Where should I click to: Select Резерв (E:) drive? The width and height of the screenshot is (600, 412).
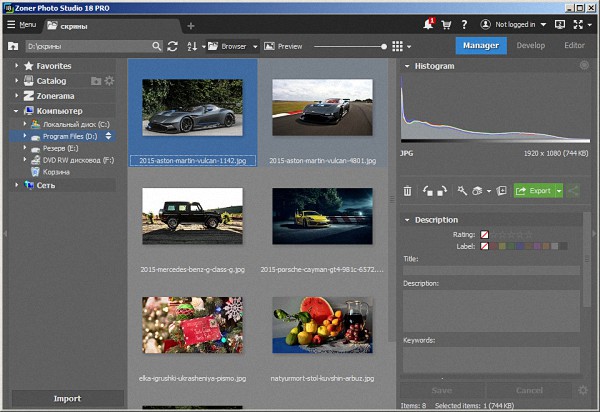pyautogui.click(x=60, y=148)
